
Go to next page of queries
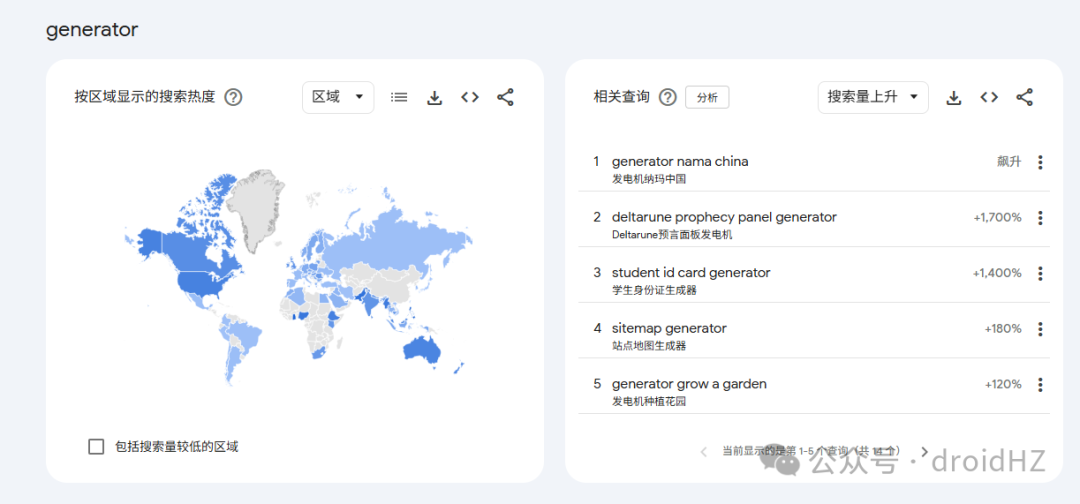point(924,452)
